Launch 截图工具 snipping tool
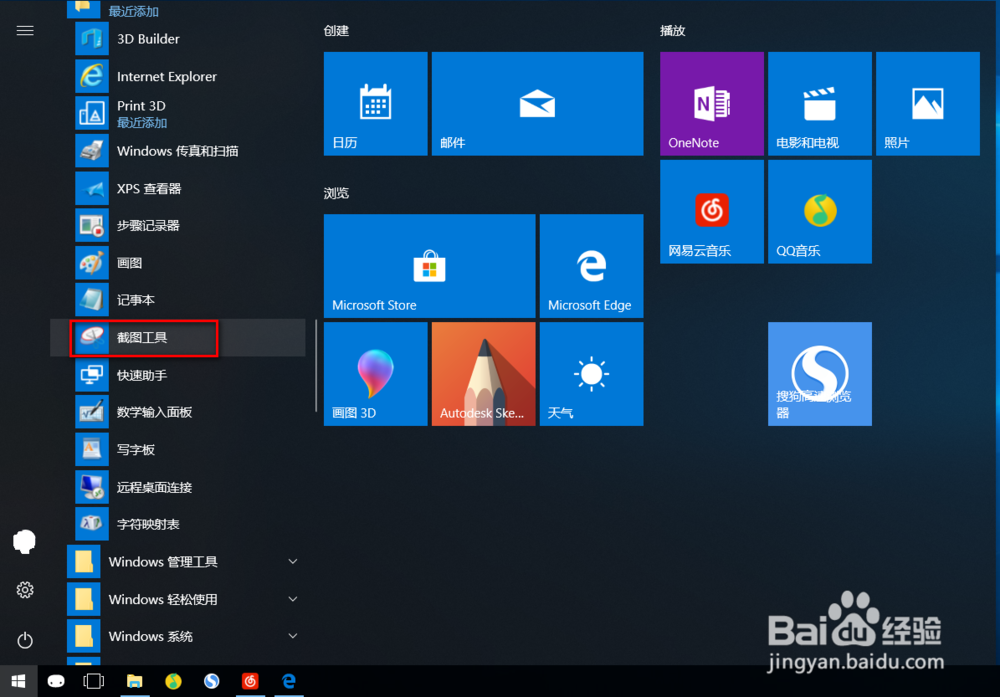Image resolution: width=1000 pixels, height=697 pixels. pos(178,337)
